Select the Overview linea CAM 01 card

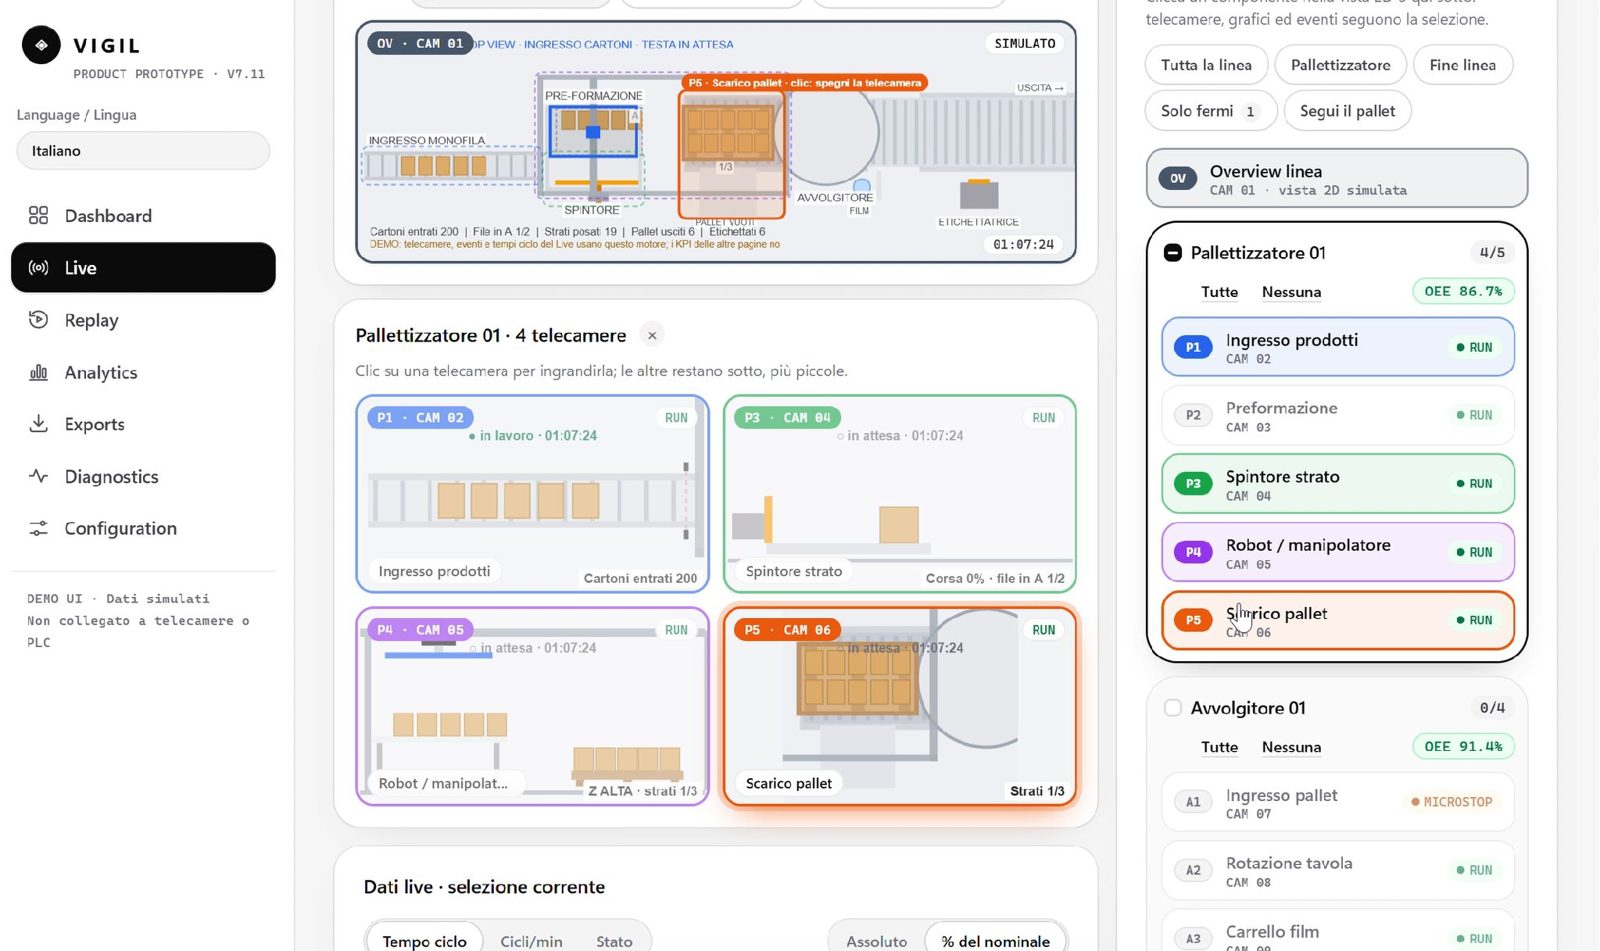coord(1337,179)
